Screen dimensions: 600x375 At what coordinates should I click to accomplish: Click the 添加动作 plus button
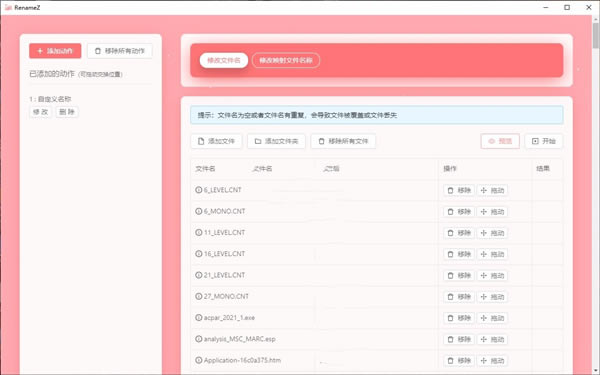point(55,51)
